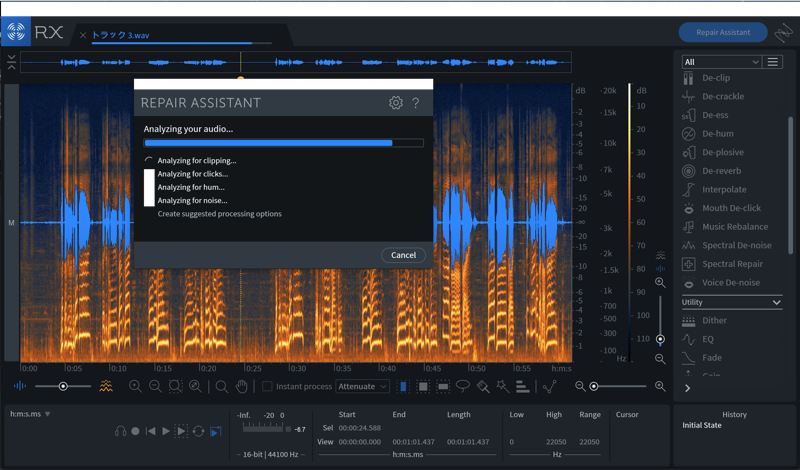Click the Repair Assistant button
This screenshot has width=800, height=470.
pyautogui.click(x=723, y=33)
